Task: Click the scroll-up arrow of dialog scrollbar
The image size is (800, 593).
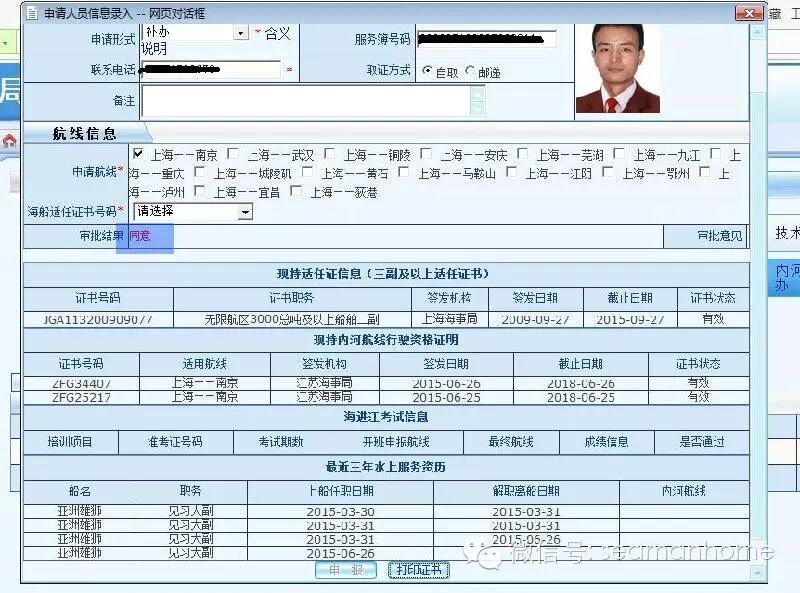Action: pos(758,32)
